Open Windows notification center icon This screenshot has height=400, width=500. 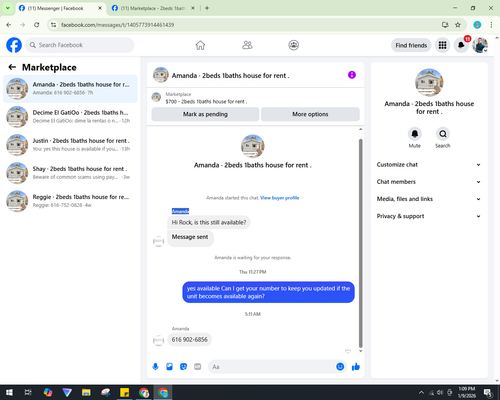(488, 392)
